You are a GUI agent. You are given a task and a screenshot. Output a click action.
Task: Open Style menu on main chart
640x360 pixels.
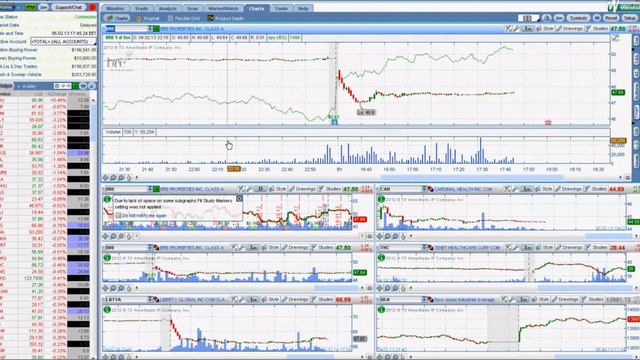point(545,29)
